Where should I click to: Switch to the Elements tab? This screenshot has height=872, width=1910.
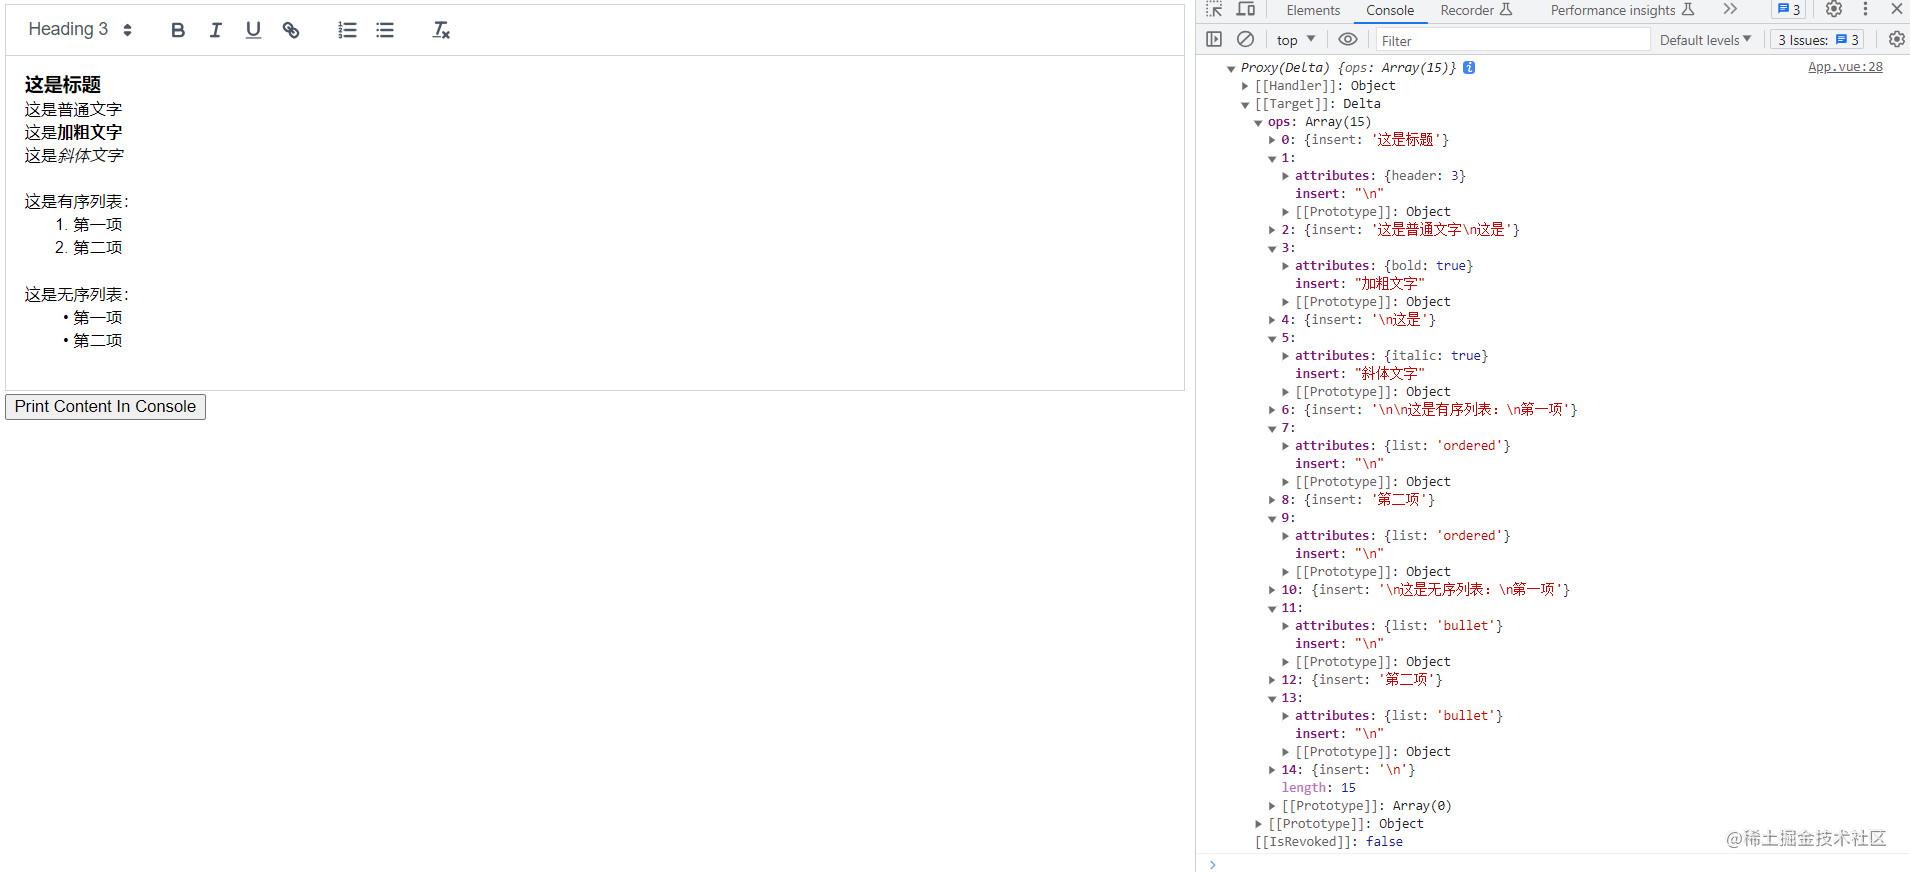pos(1313,10)
